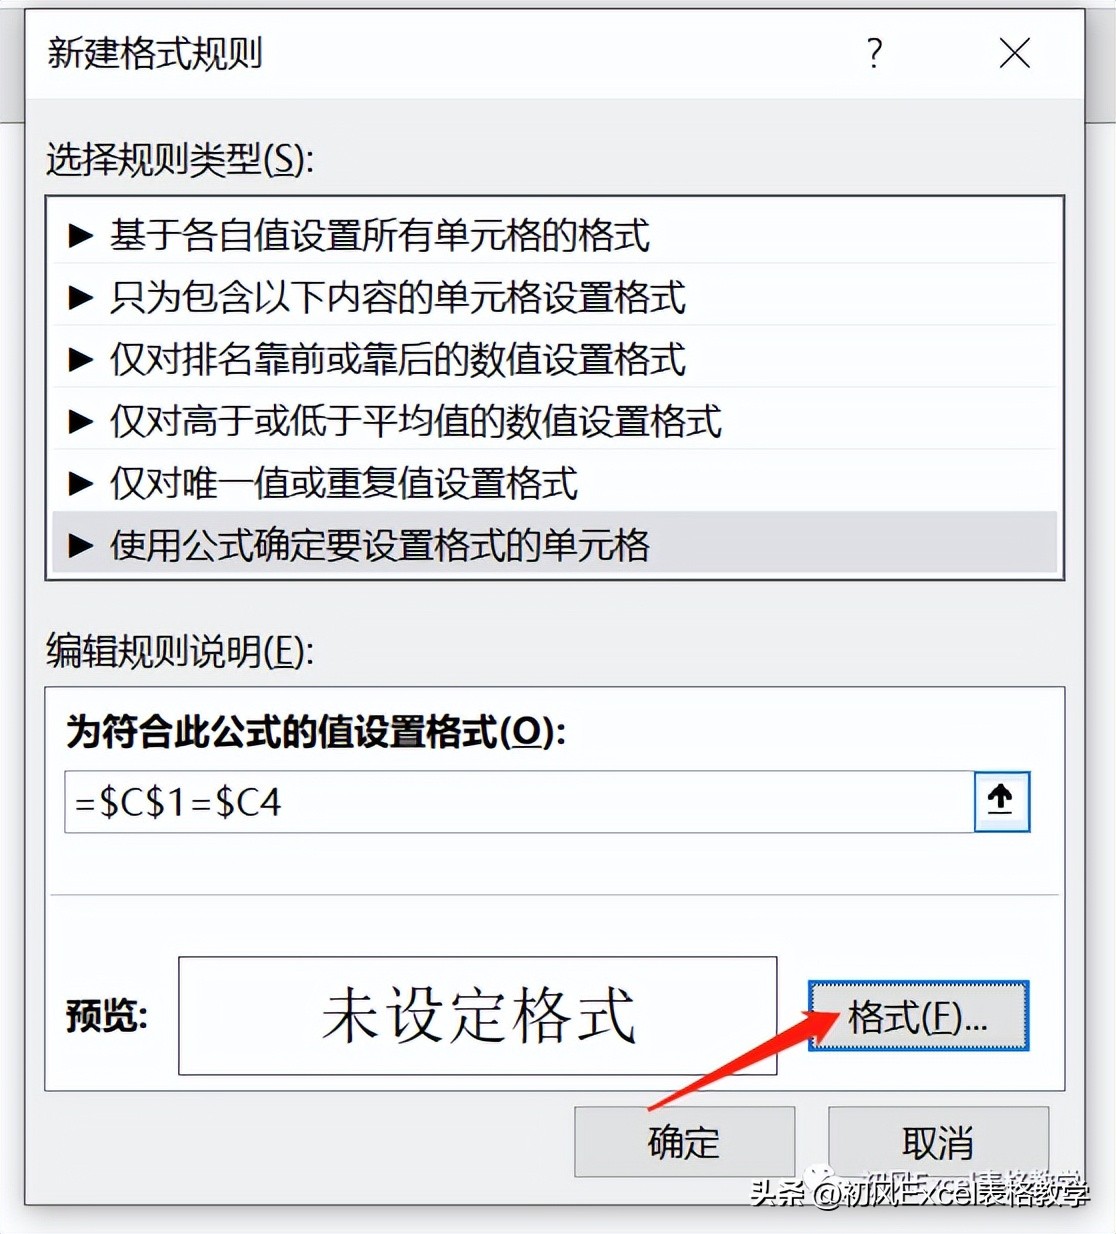
Task: Confirm with the 确定 button
Action: [684, 1141]
